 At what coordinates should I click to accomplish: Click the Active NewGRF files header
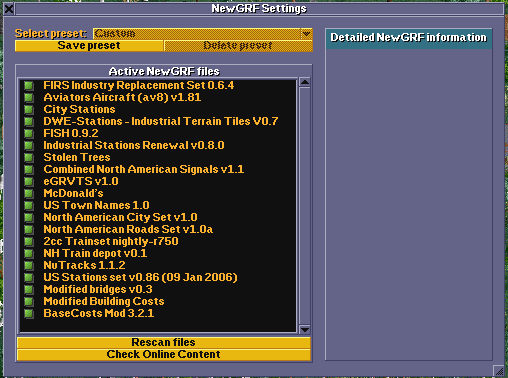pos(164,71)
